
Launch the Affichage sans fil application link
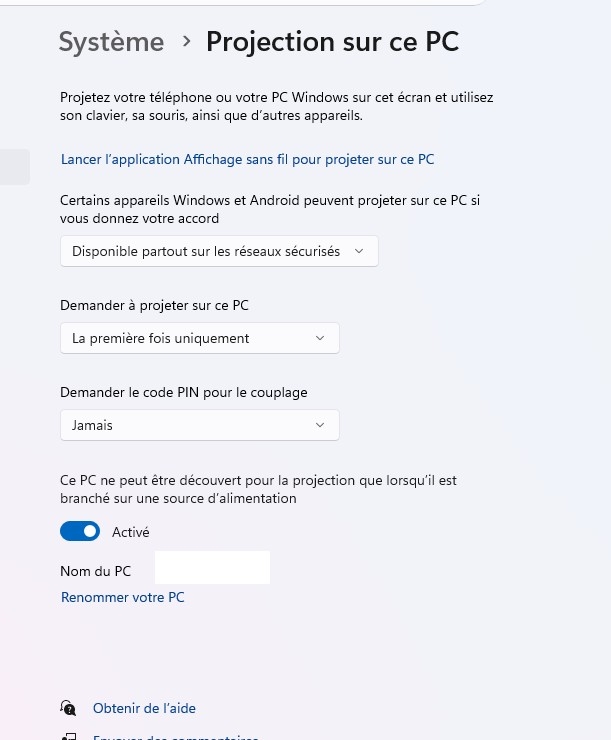point(247,159)
